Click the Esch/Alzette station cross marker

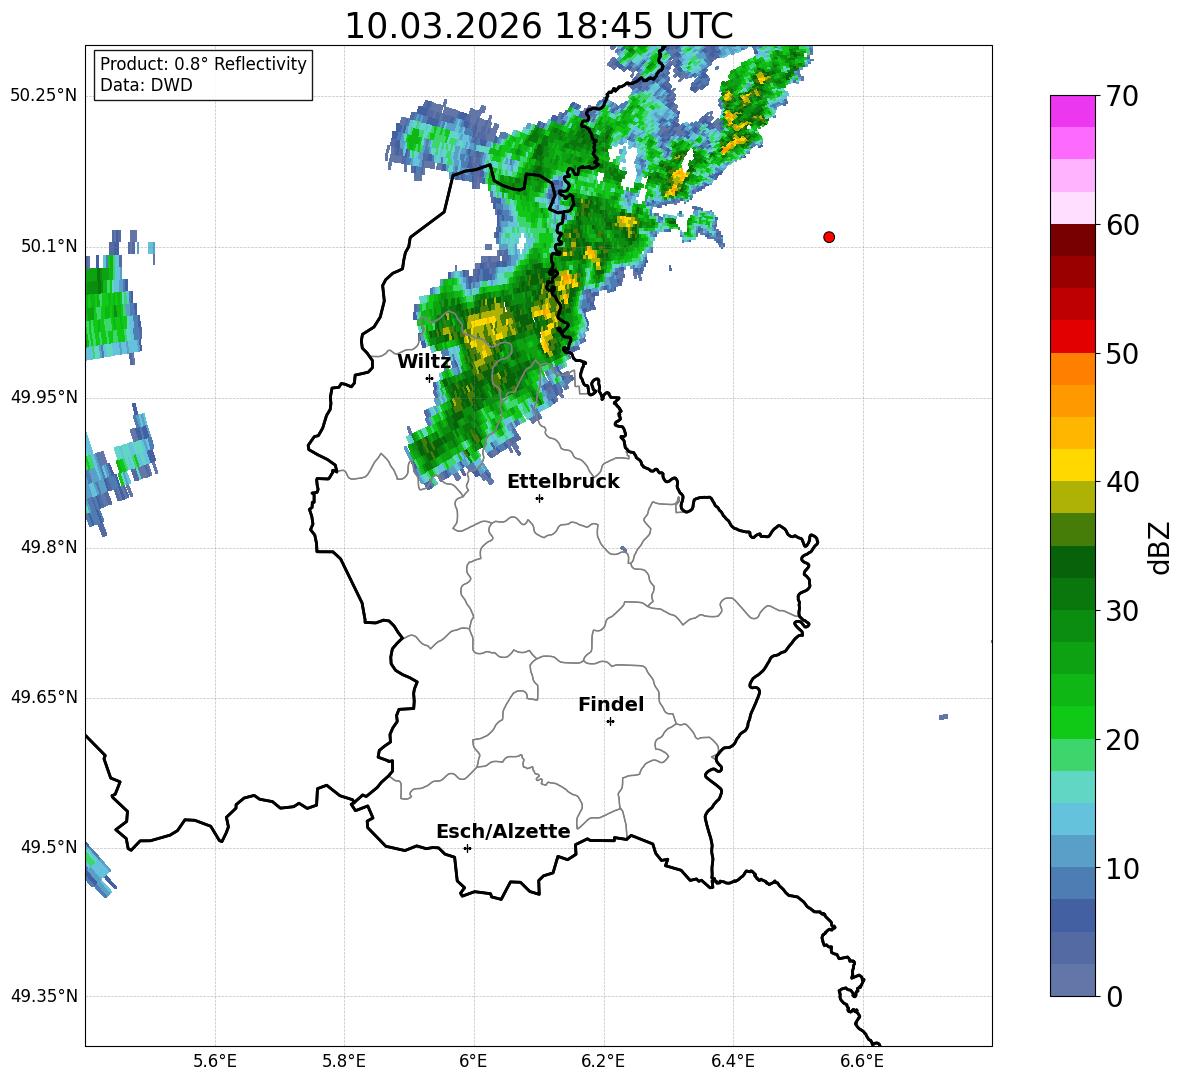467,848
